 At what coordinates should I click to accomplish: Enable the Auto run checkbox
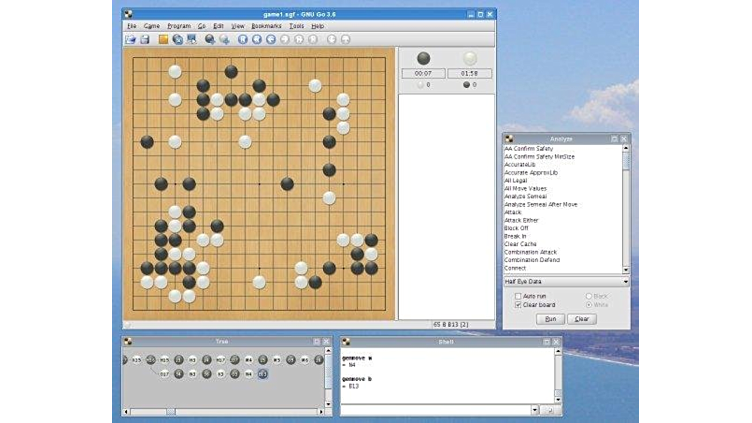click(517, 296)
